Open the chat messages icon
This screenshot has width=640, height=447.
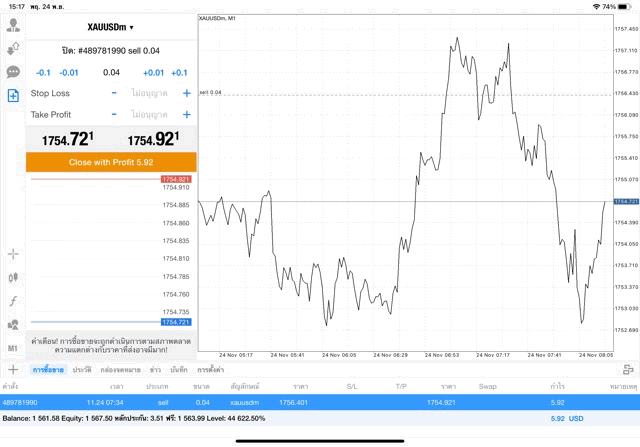click(x=13, y=72)
